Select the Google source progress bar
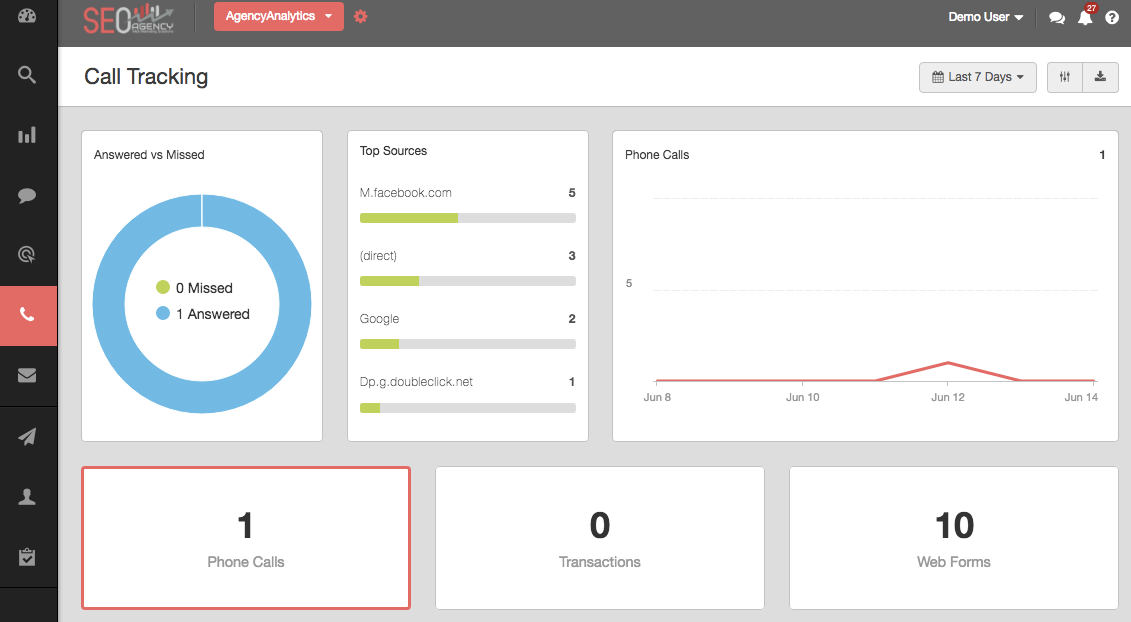Viewport: 1131px width, 622px height. [x=467, y=344]
